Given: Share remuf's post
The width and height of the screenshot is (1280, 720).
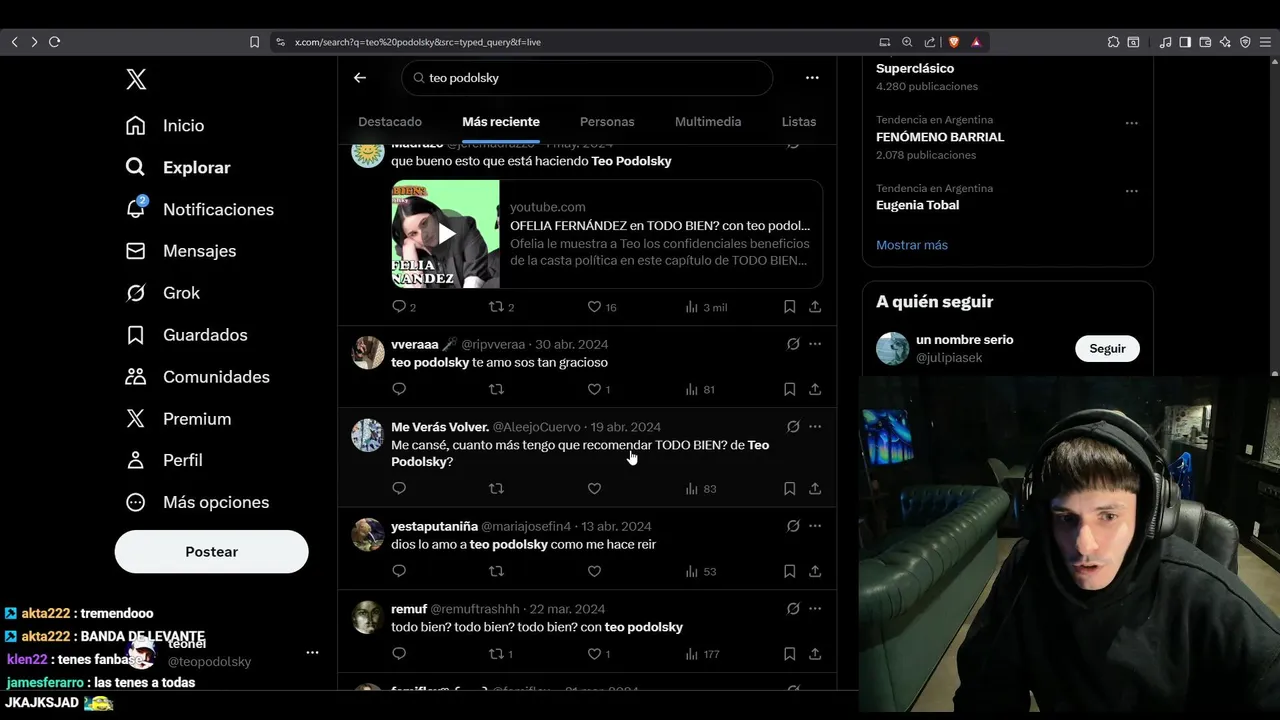Looking at the screenshot, I should (815, 654).
